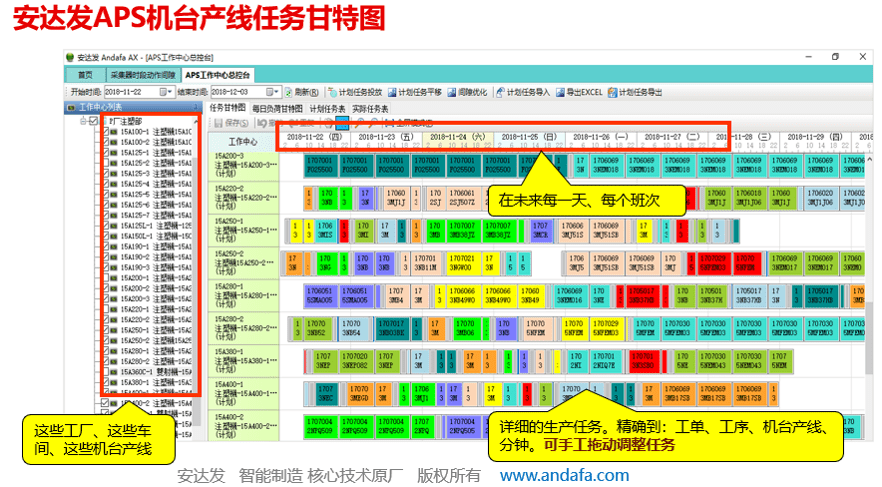Click the 刷新(R) refresh icon button
The image size is (882, 487).
click(x=289, y=92)
